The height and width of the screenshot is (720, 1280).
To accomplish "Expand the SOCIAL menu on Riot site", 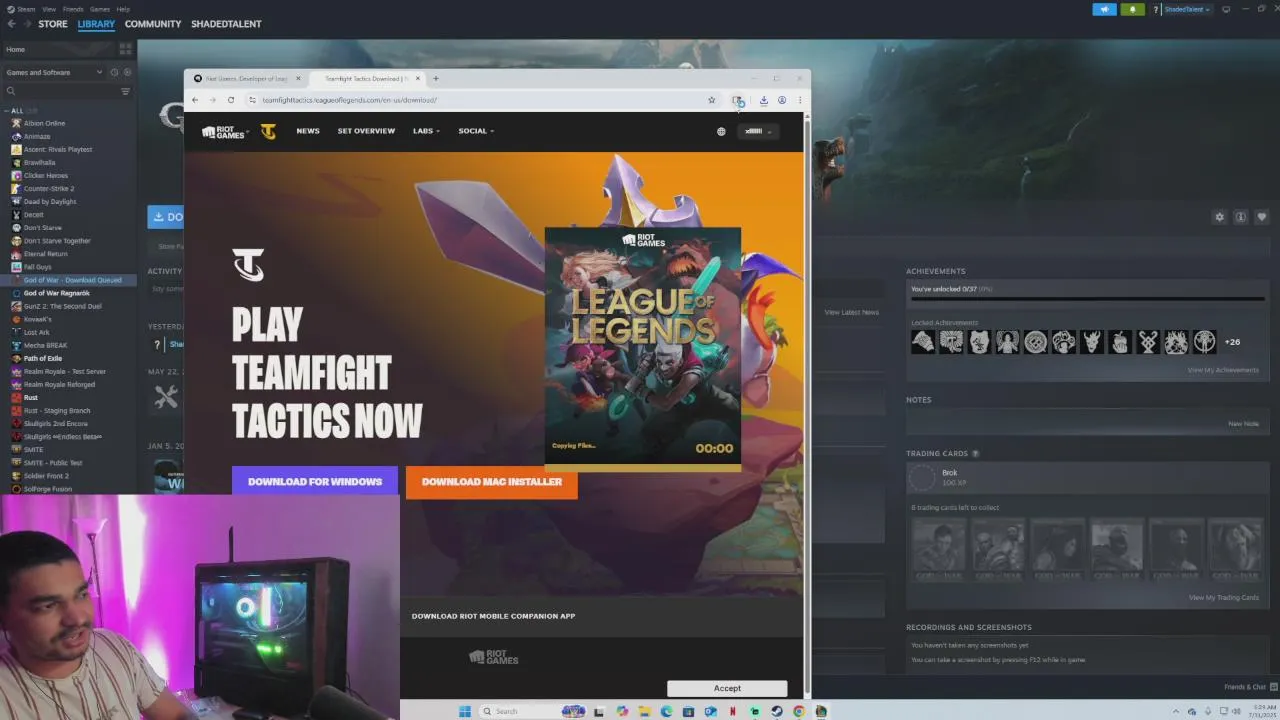I will [x=476, y=131].
